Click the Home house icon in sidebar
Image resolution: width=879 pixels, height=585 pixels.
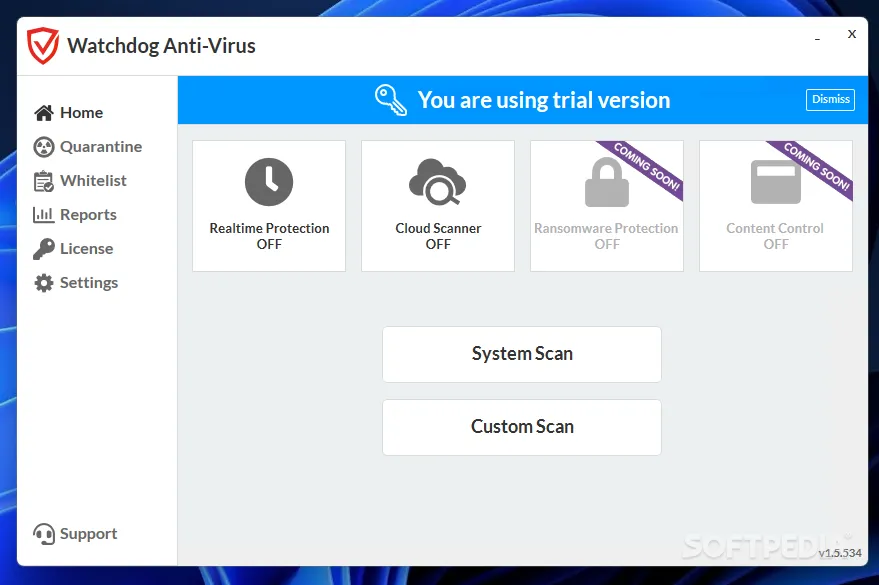click(43, 113)
